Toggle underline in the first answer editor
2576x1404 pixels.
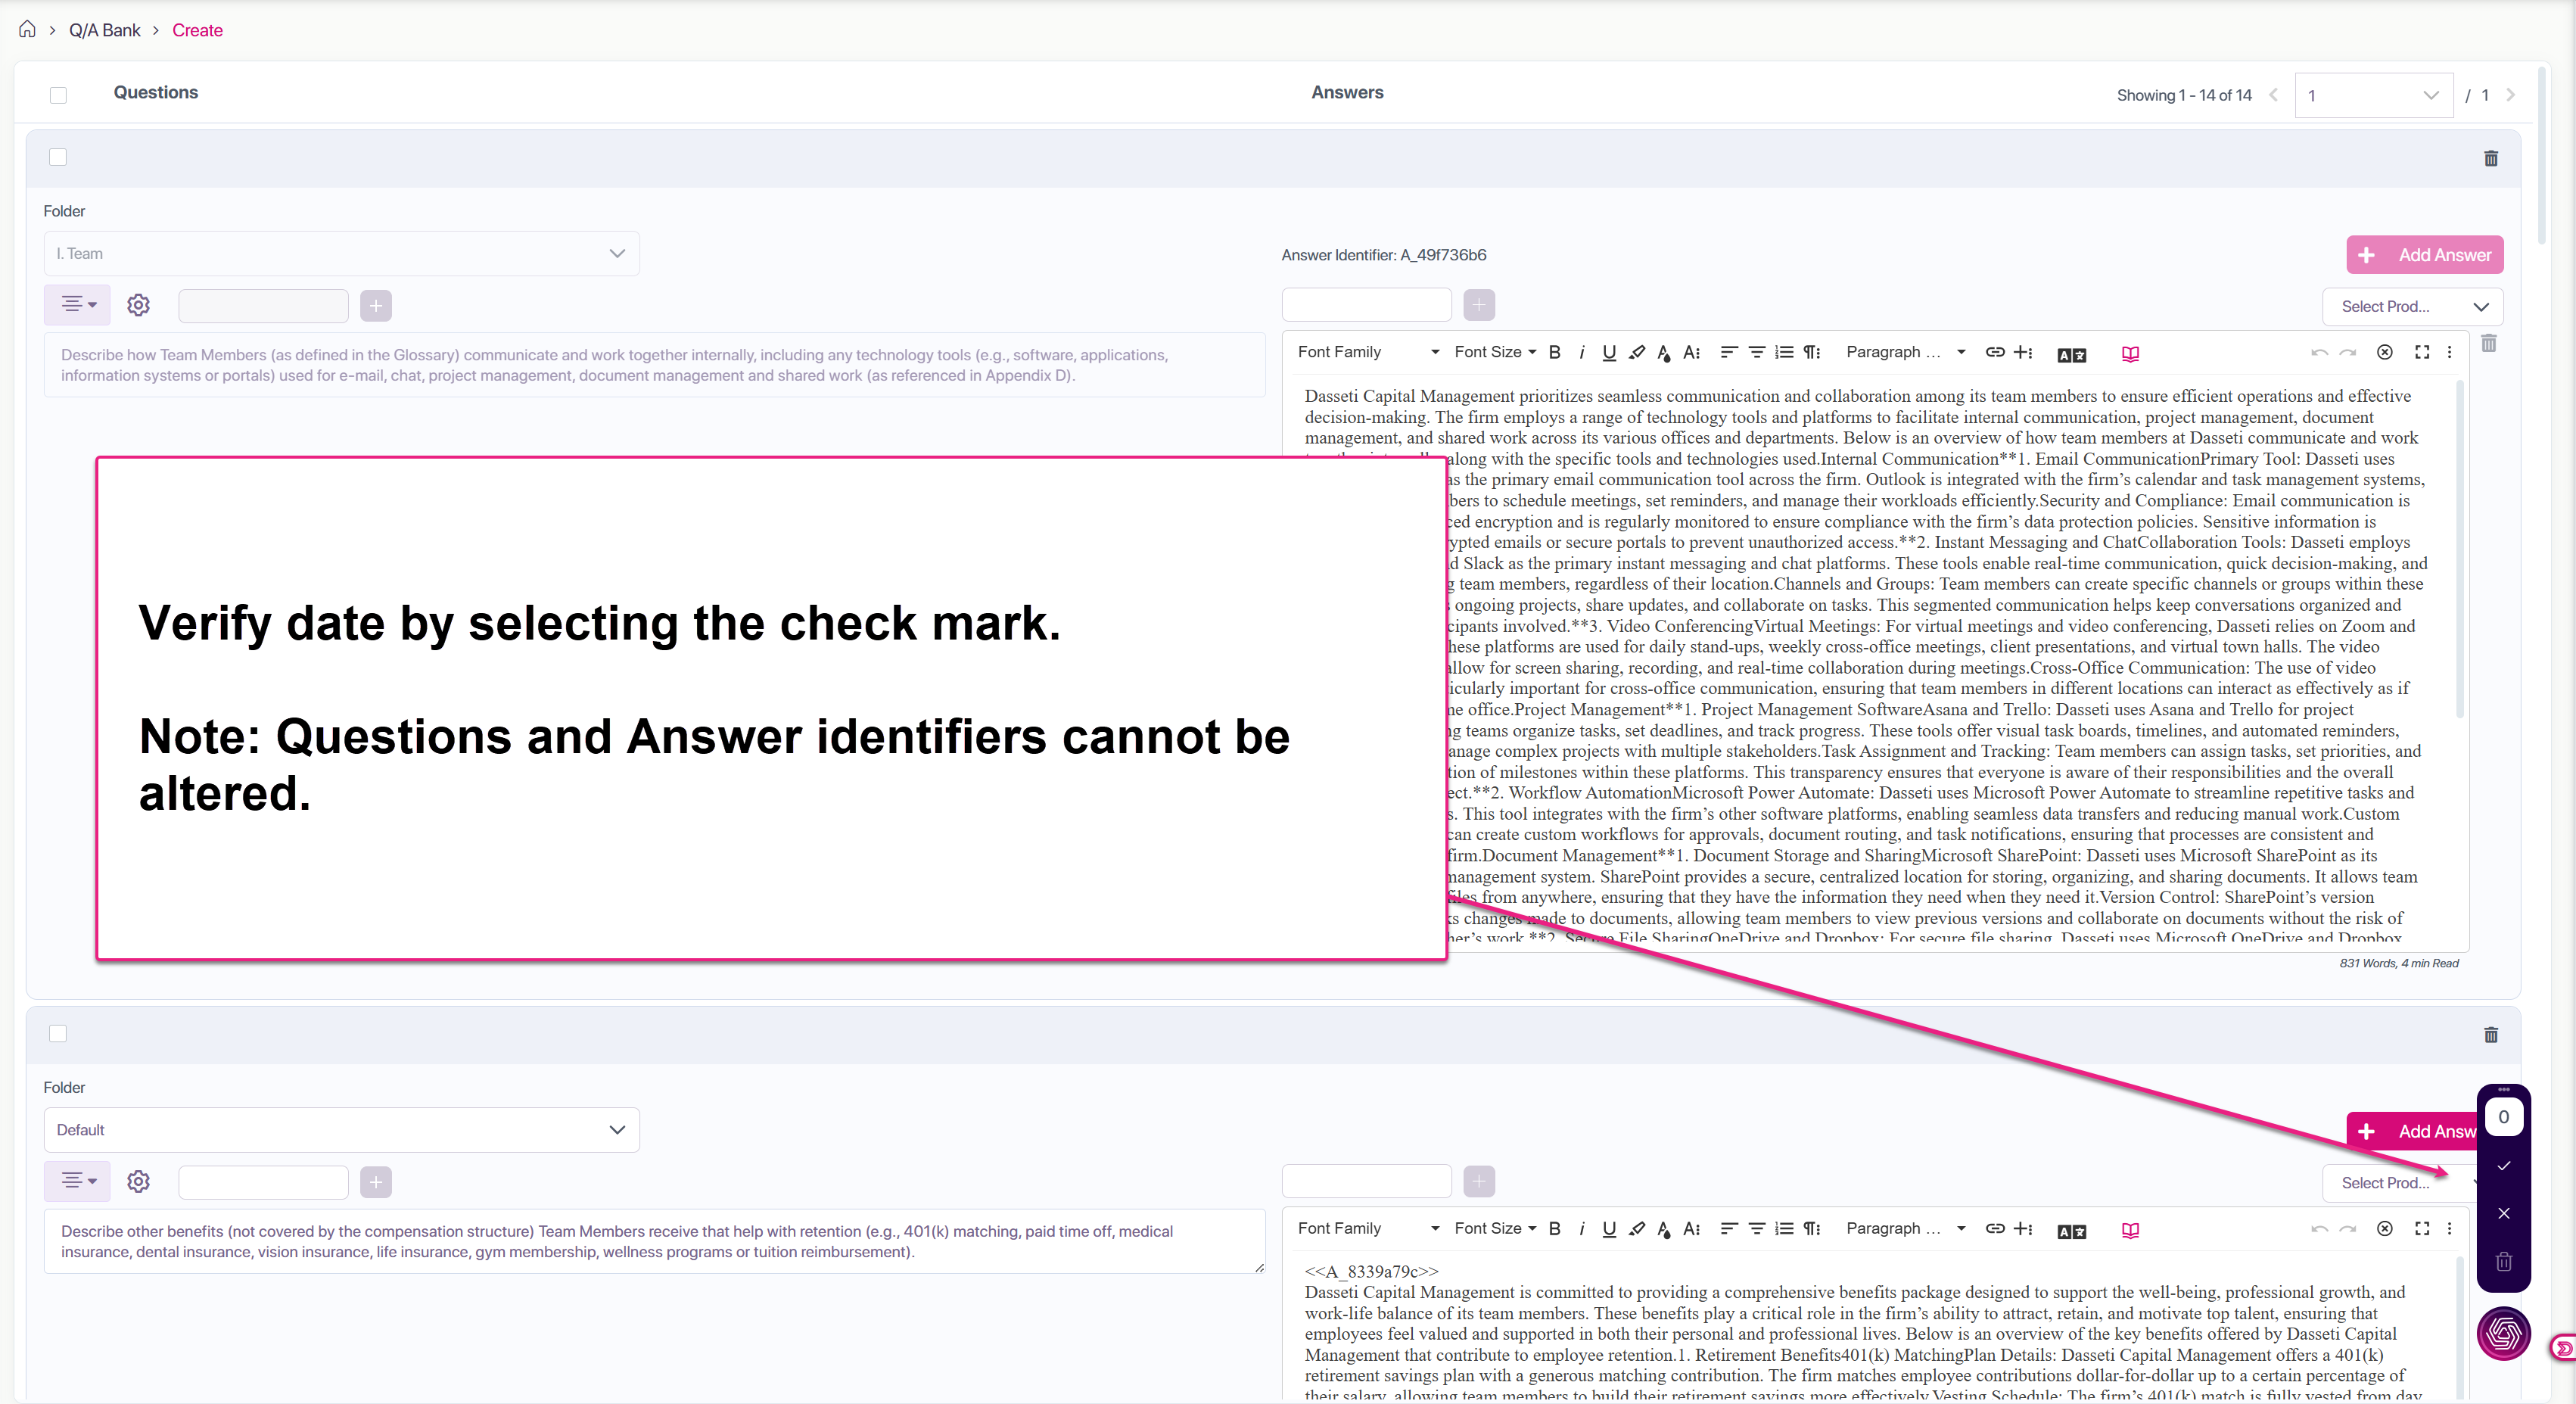pyautogui.click(x=1608, y=352)
